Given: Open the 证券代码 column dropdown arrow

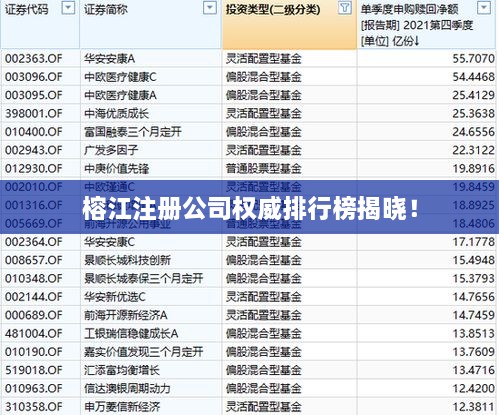Looking at the screenshot, I should (x=68, y=8).
